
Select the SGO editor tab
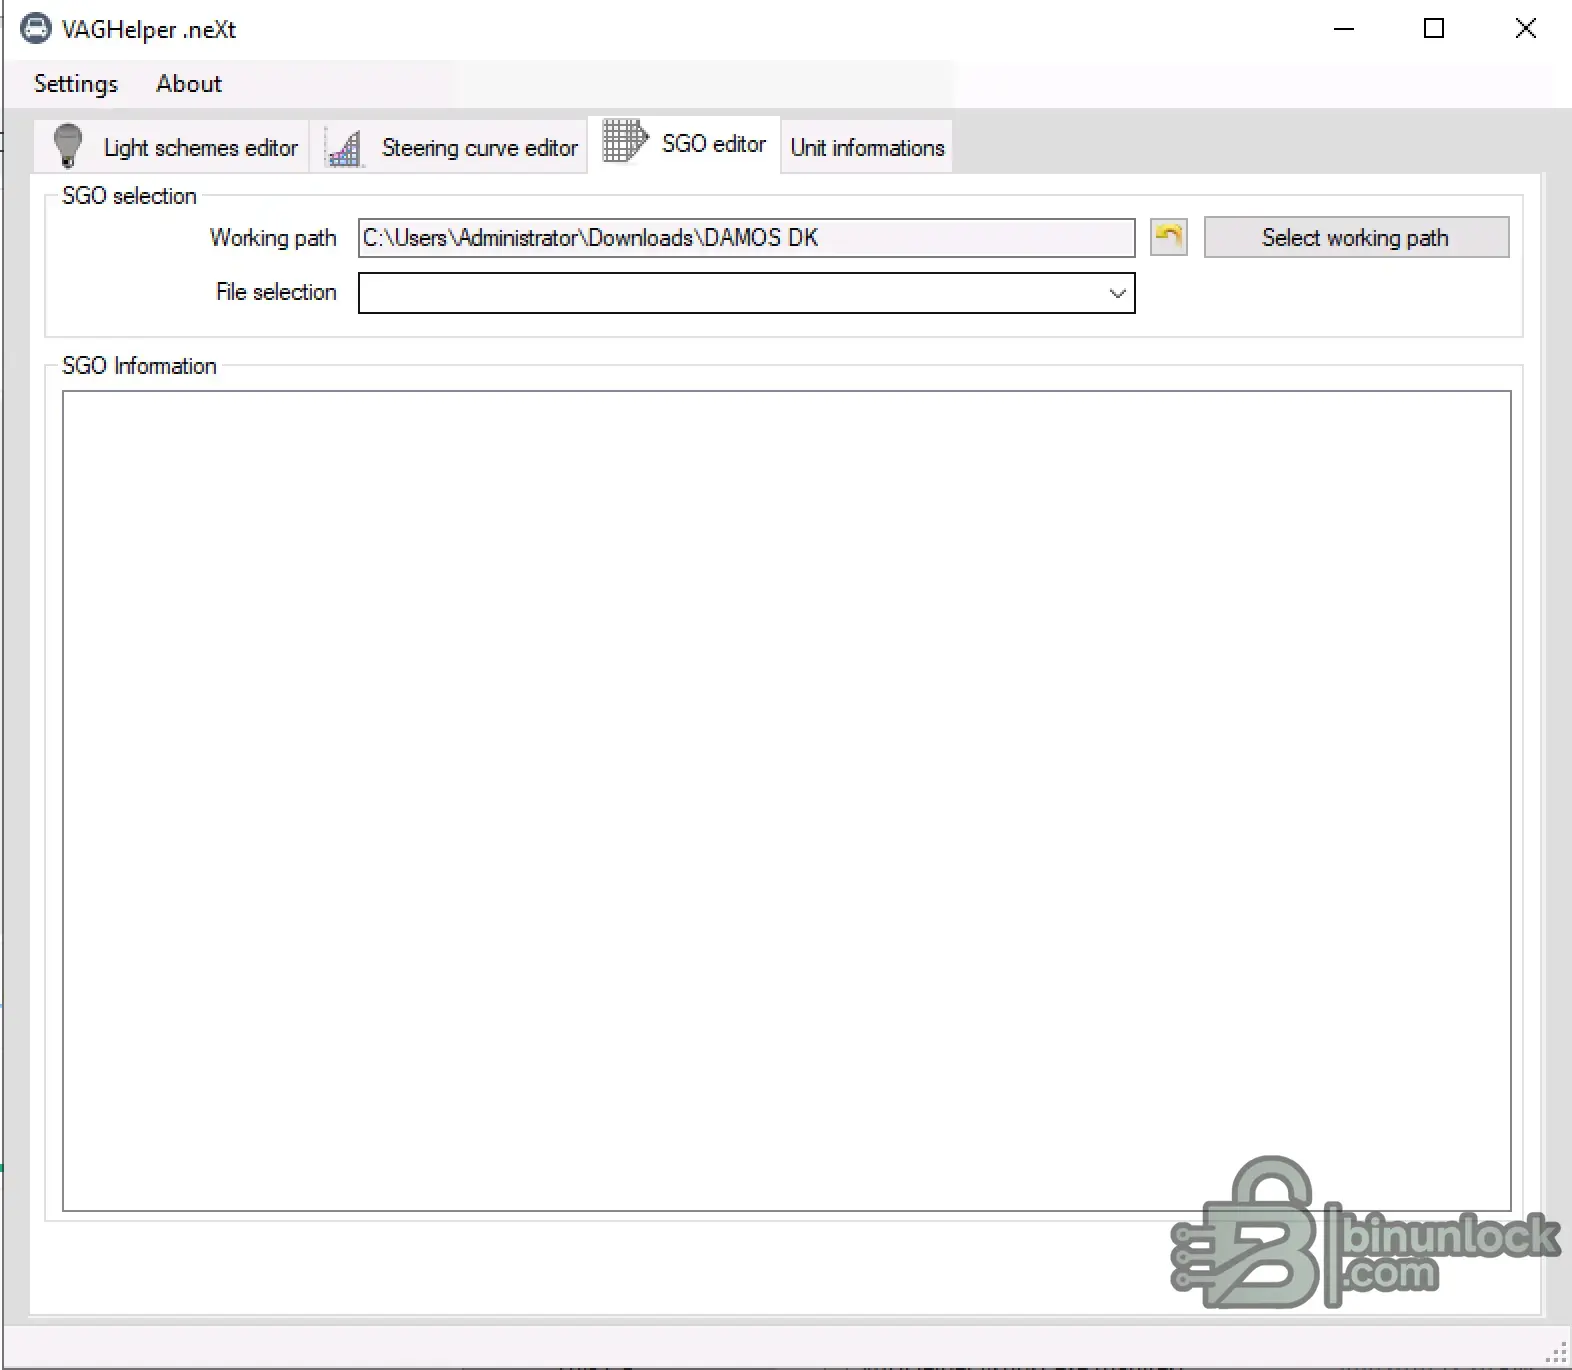[685, 144]
